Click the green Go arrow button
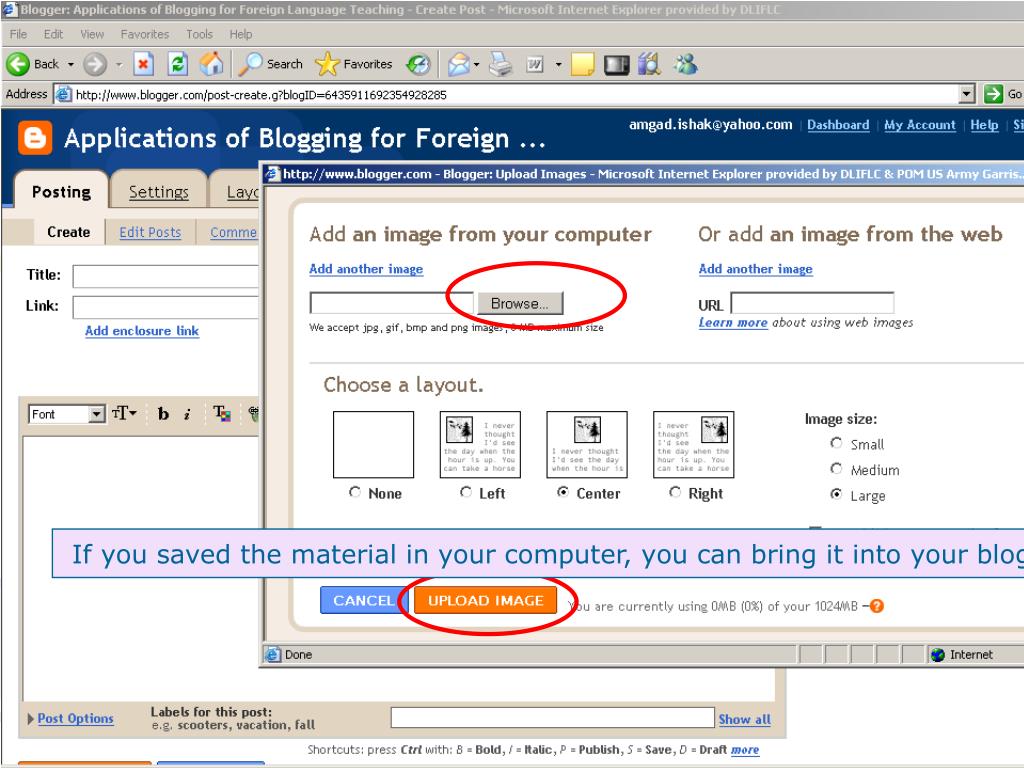 pos(993,94)
